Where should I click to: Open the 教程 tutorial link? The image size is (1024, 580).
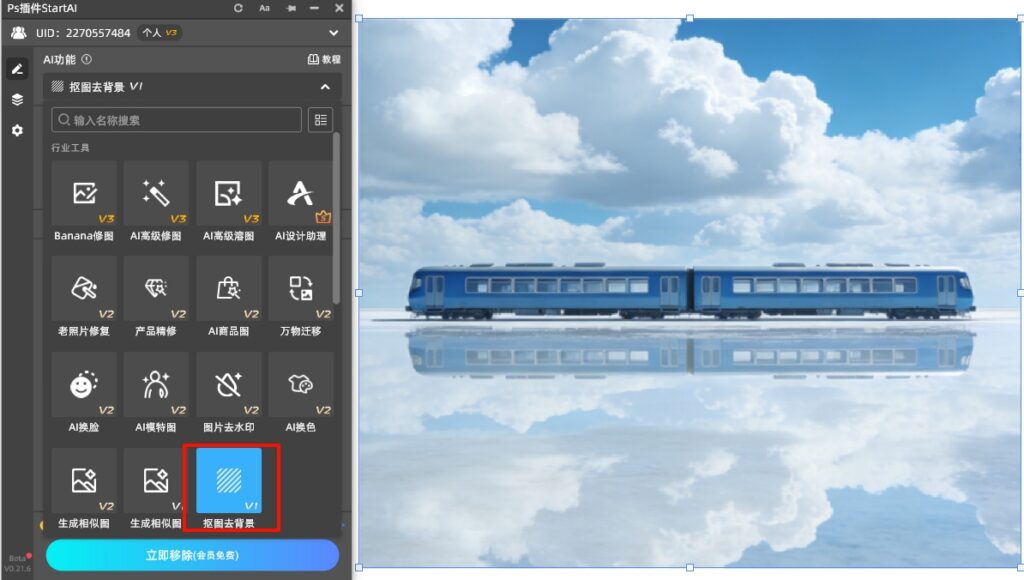pyautogui.click(x=324, y=60)
